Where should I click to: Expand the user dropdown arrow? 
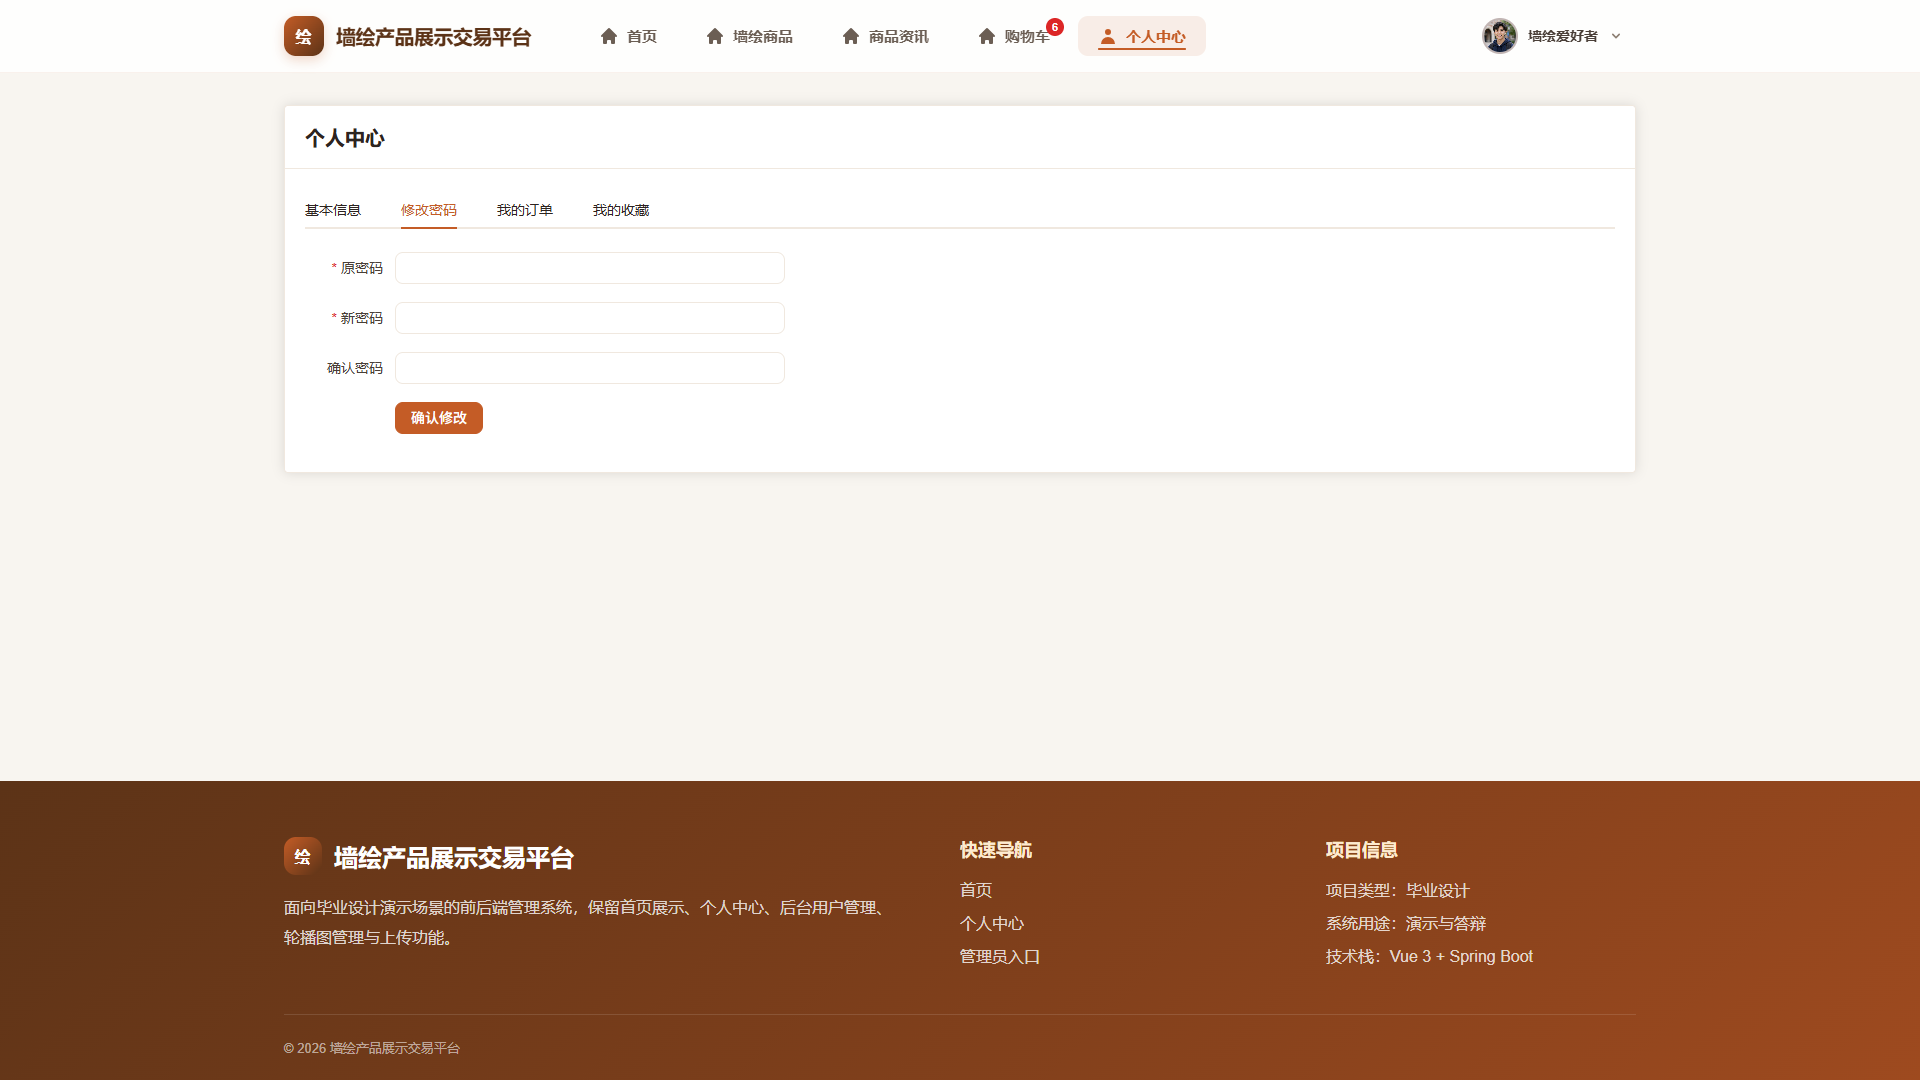tap(1616, 36)
